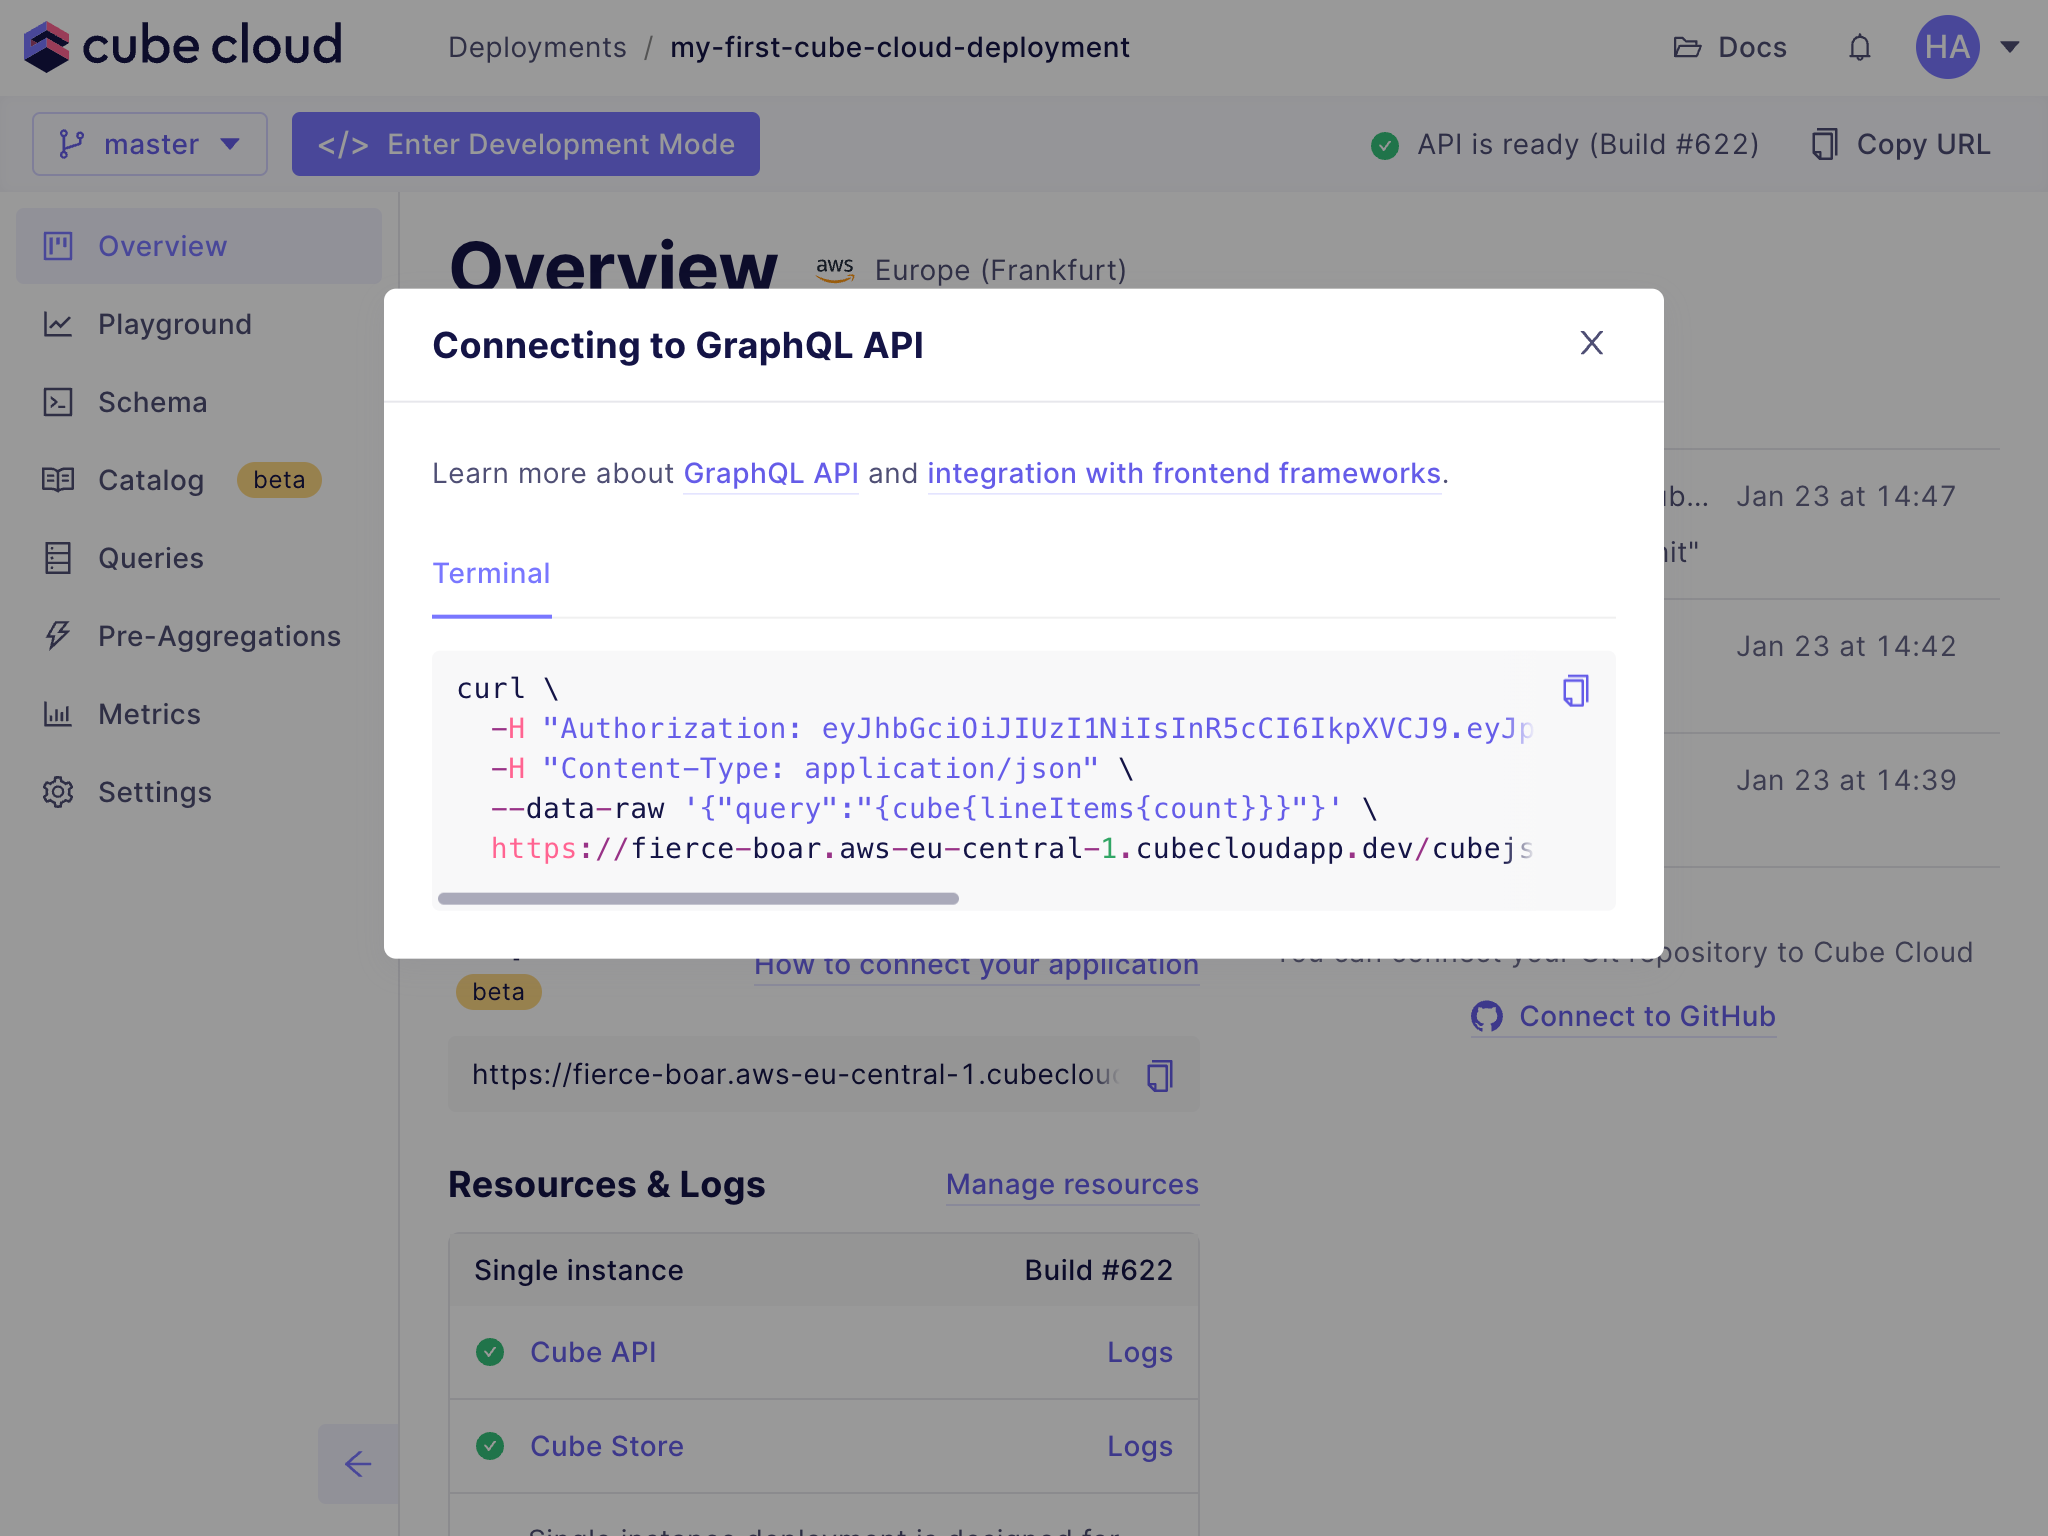The height and width of the screenshot is (1536, 2048).
Task: Click the Pre-Aggregations lightning icon
Action: [x=58, y=636]
